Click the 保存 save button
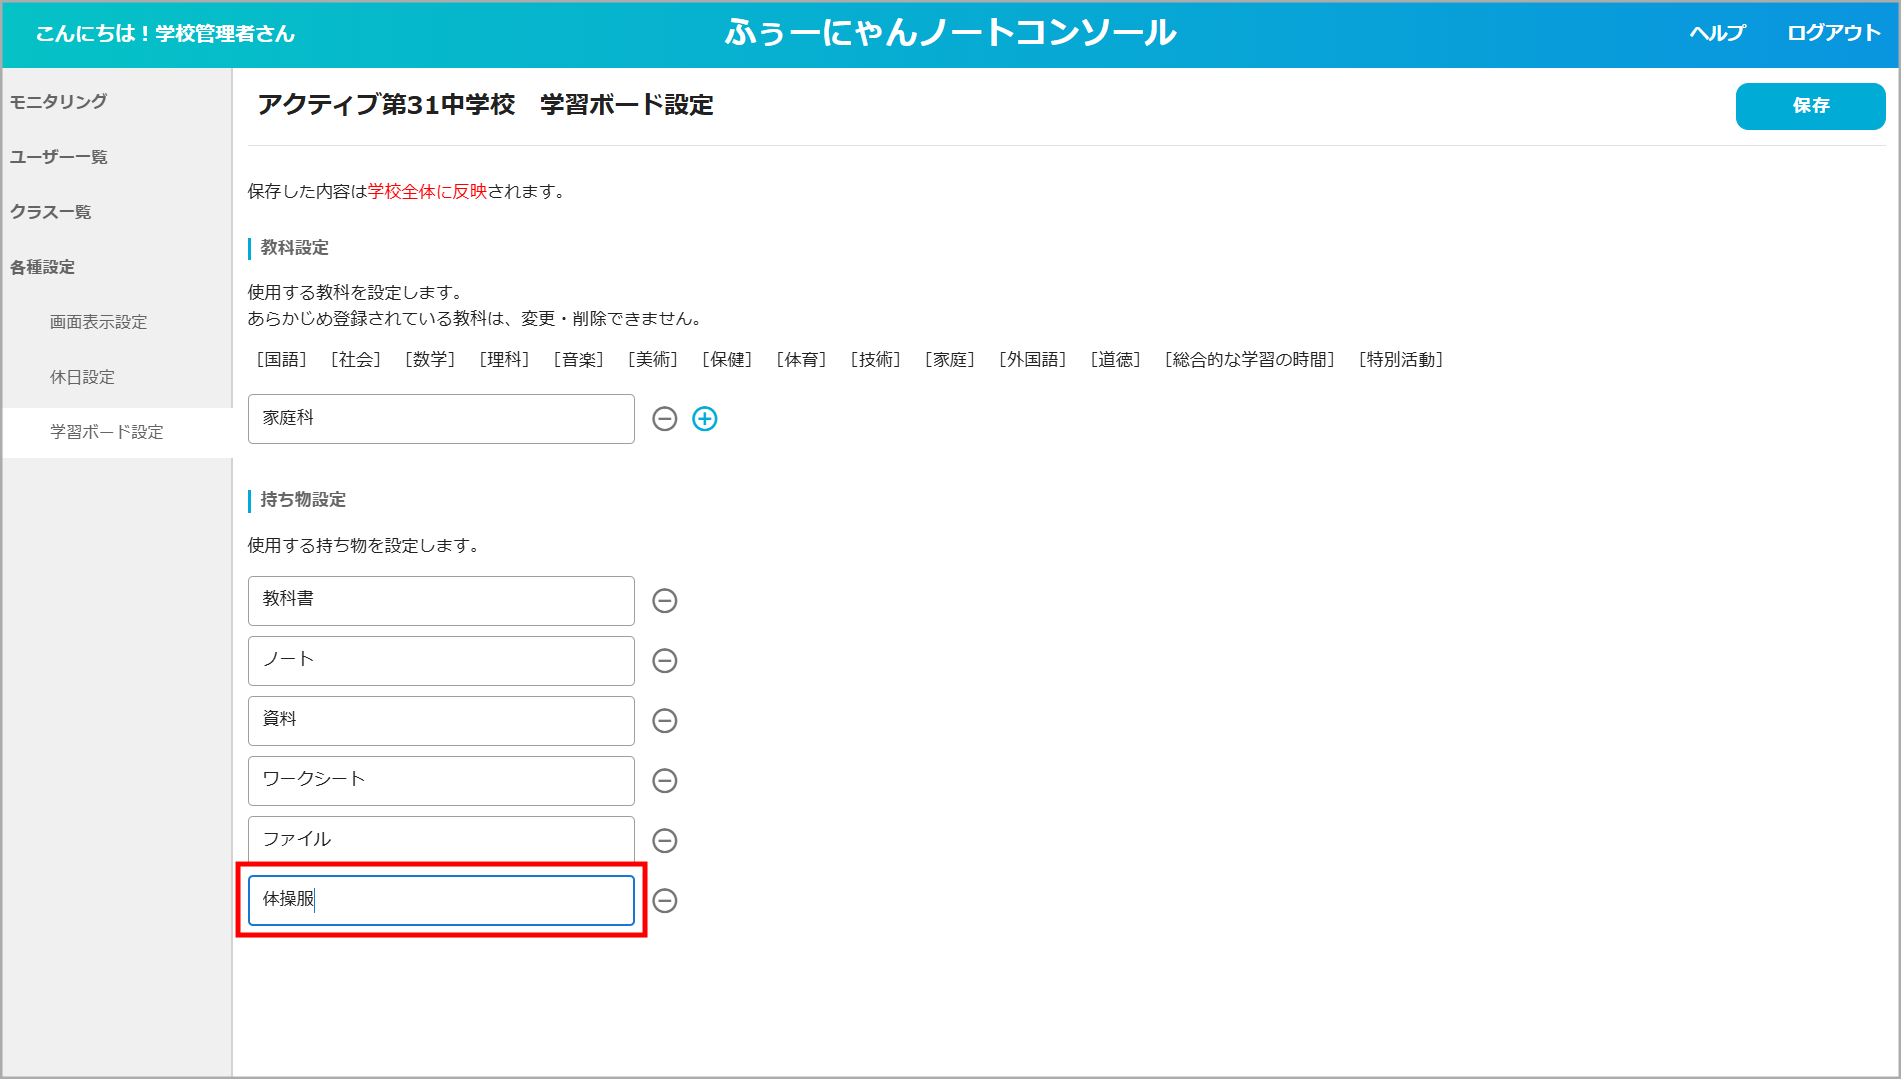The width and height of the screenshot is (1901, 1079). click(x=1810, y=106)
